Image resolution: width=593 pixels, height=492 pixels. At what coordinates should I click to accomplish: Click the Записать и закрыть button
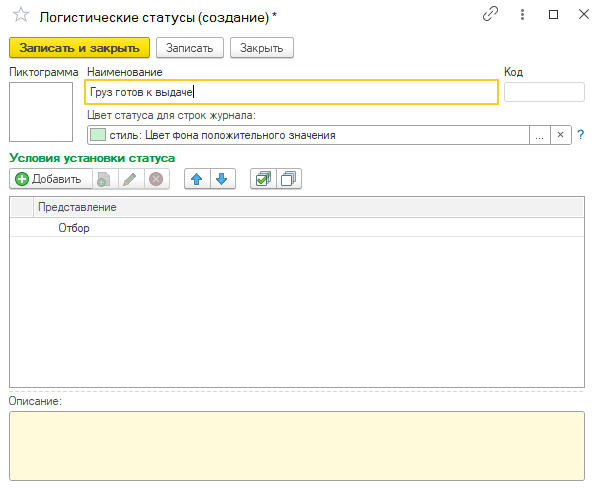[79, 48]
